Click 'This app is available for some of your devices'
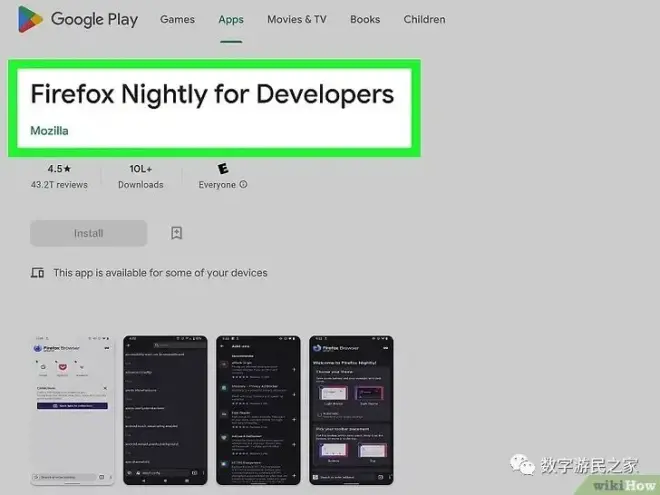The width and height of the screenshot is (660, 495). coord(160,273)
